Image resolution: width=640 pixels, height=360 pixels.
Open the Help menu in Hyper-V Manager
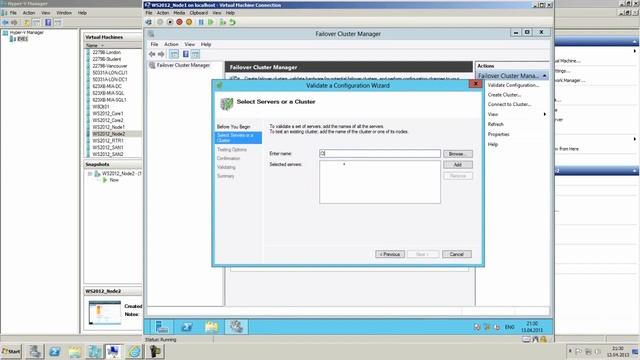[82, 13]
